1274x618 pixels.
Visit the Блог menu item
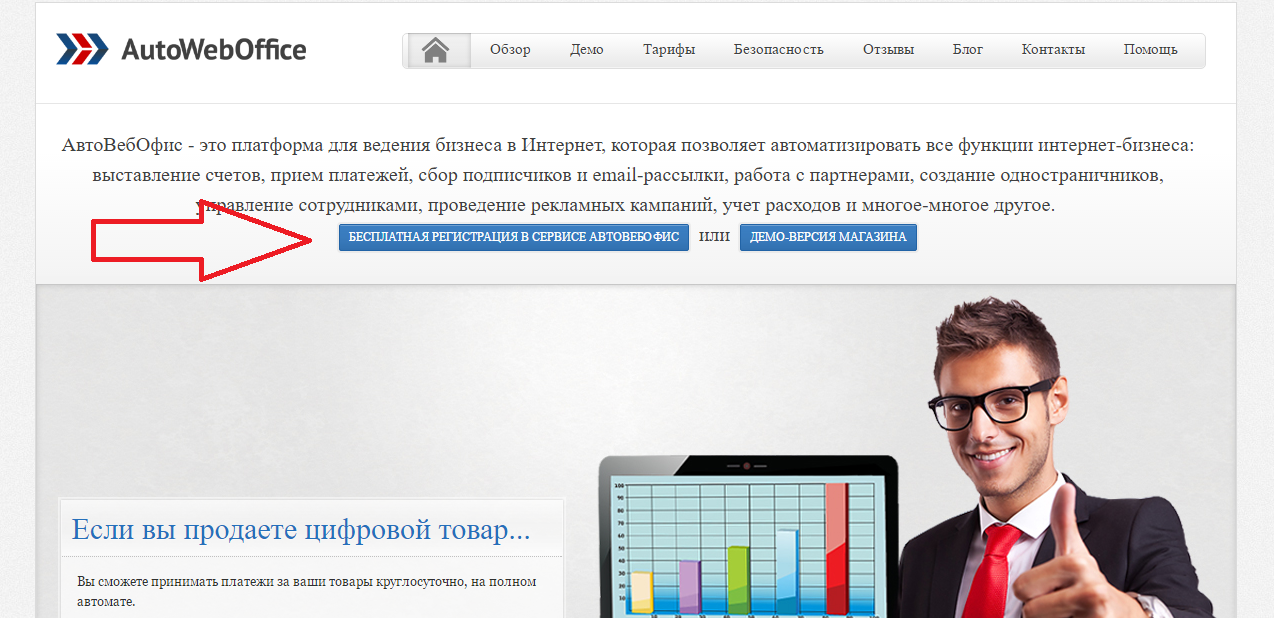[967, 50]
